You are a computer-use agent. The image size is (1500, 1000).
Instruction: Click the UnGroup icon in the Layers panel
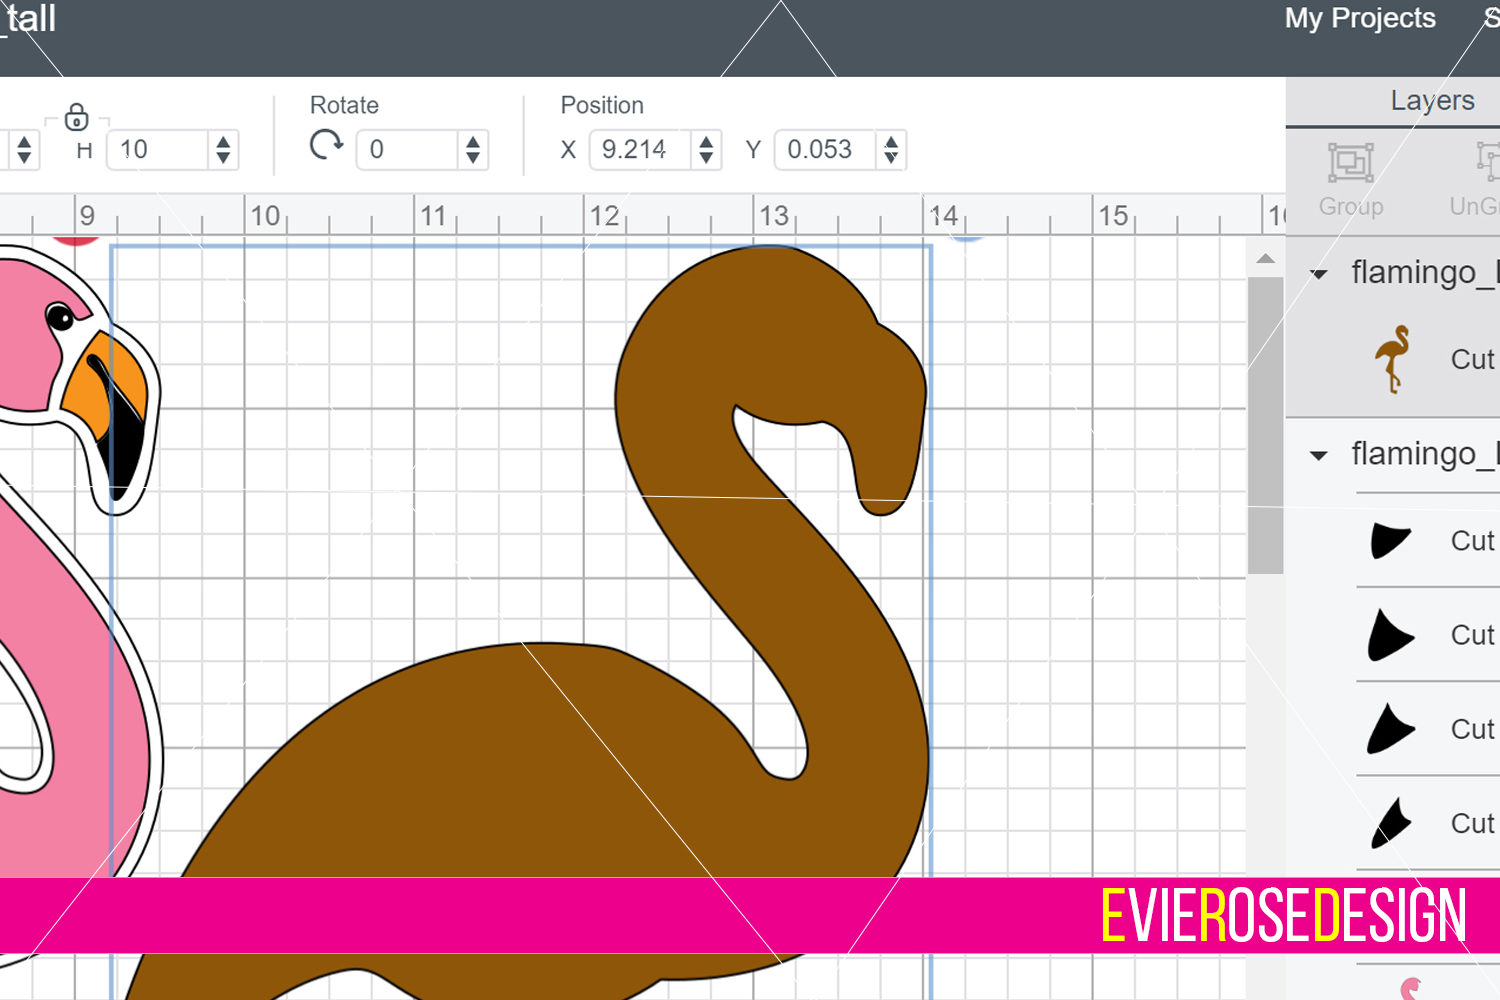click(x=1483, y=162)
